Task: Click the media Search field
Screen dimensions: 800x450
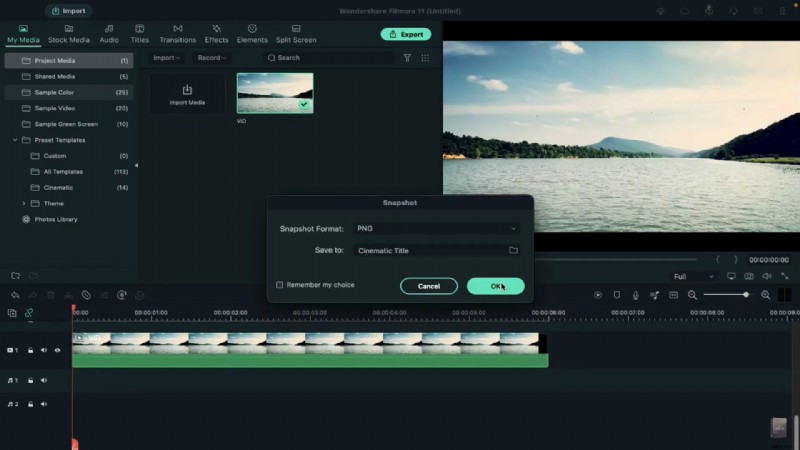Action: (x=329, y=58)
